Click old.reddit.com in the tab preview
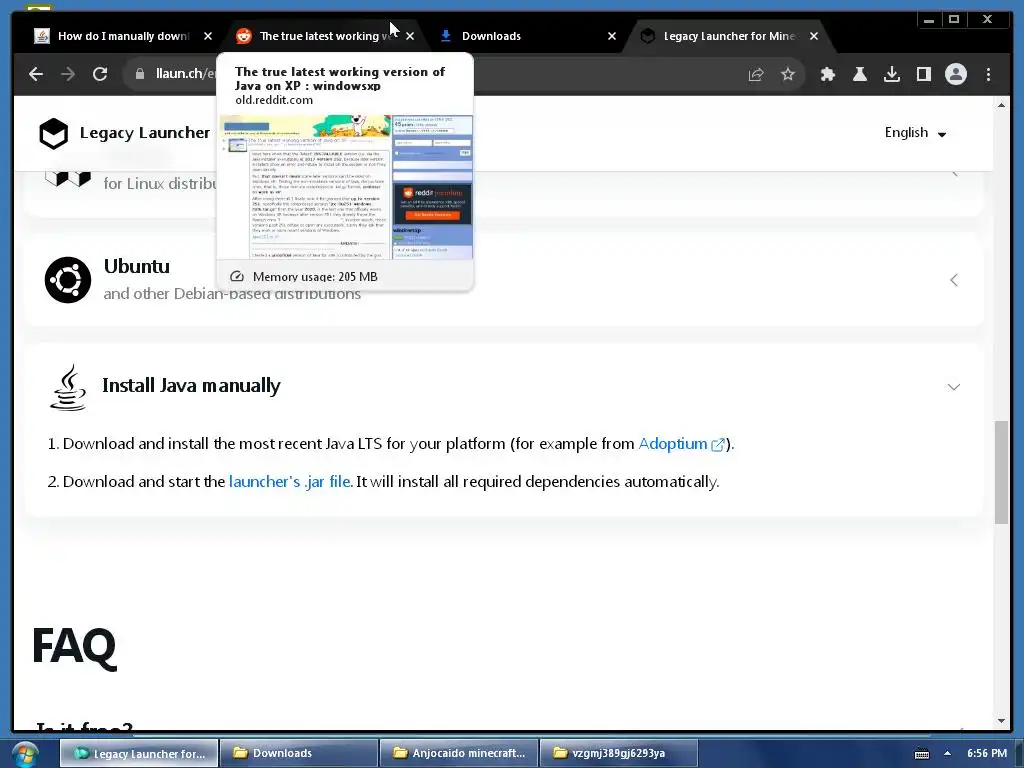1024x768 pixels. [274, 101]
